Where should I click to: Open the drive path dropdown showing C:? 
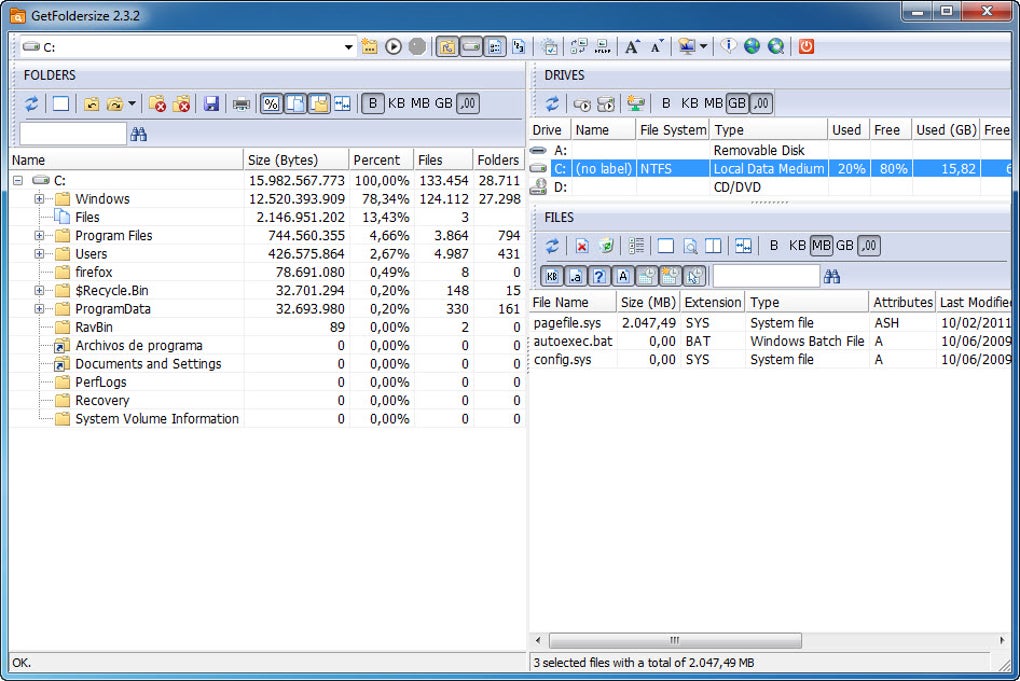click(x=348, y=47)
